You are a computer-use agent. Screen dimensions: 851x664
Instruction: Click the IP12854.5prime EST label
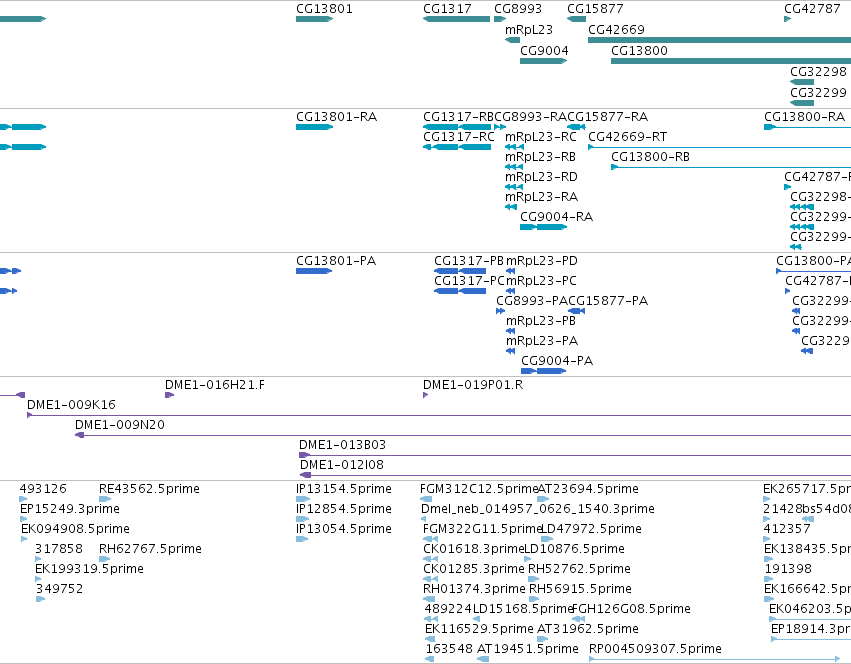(x=344, y=509)
